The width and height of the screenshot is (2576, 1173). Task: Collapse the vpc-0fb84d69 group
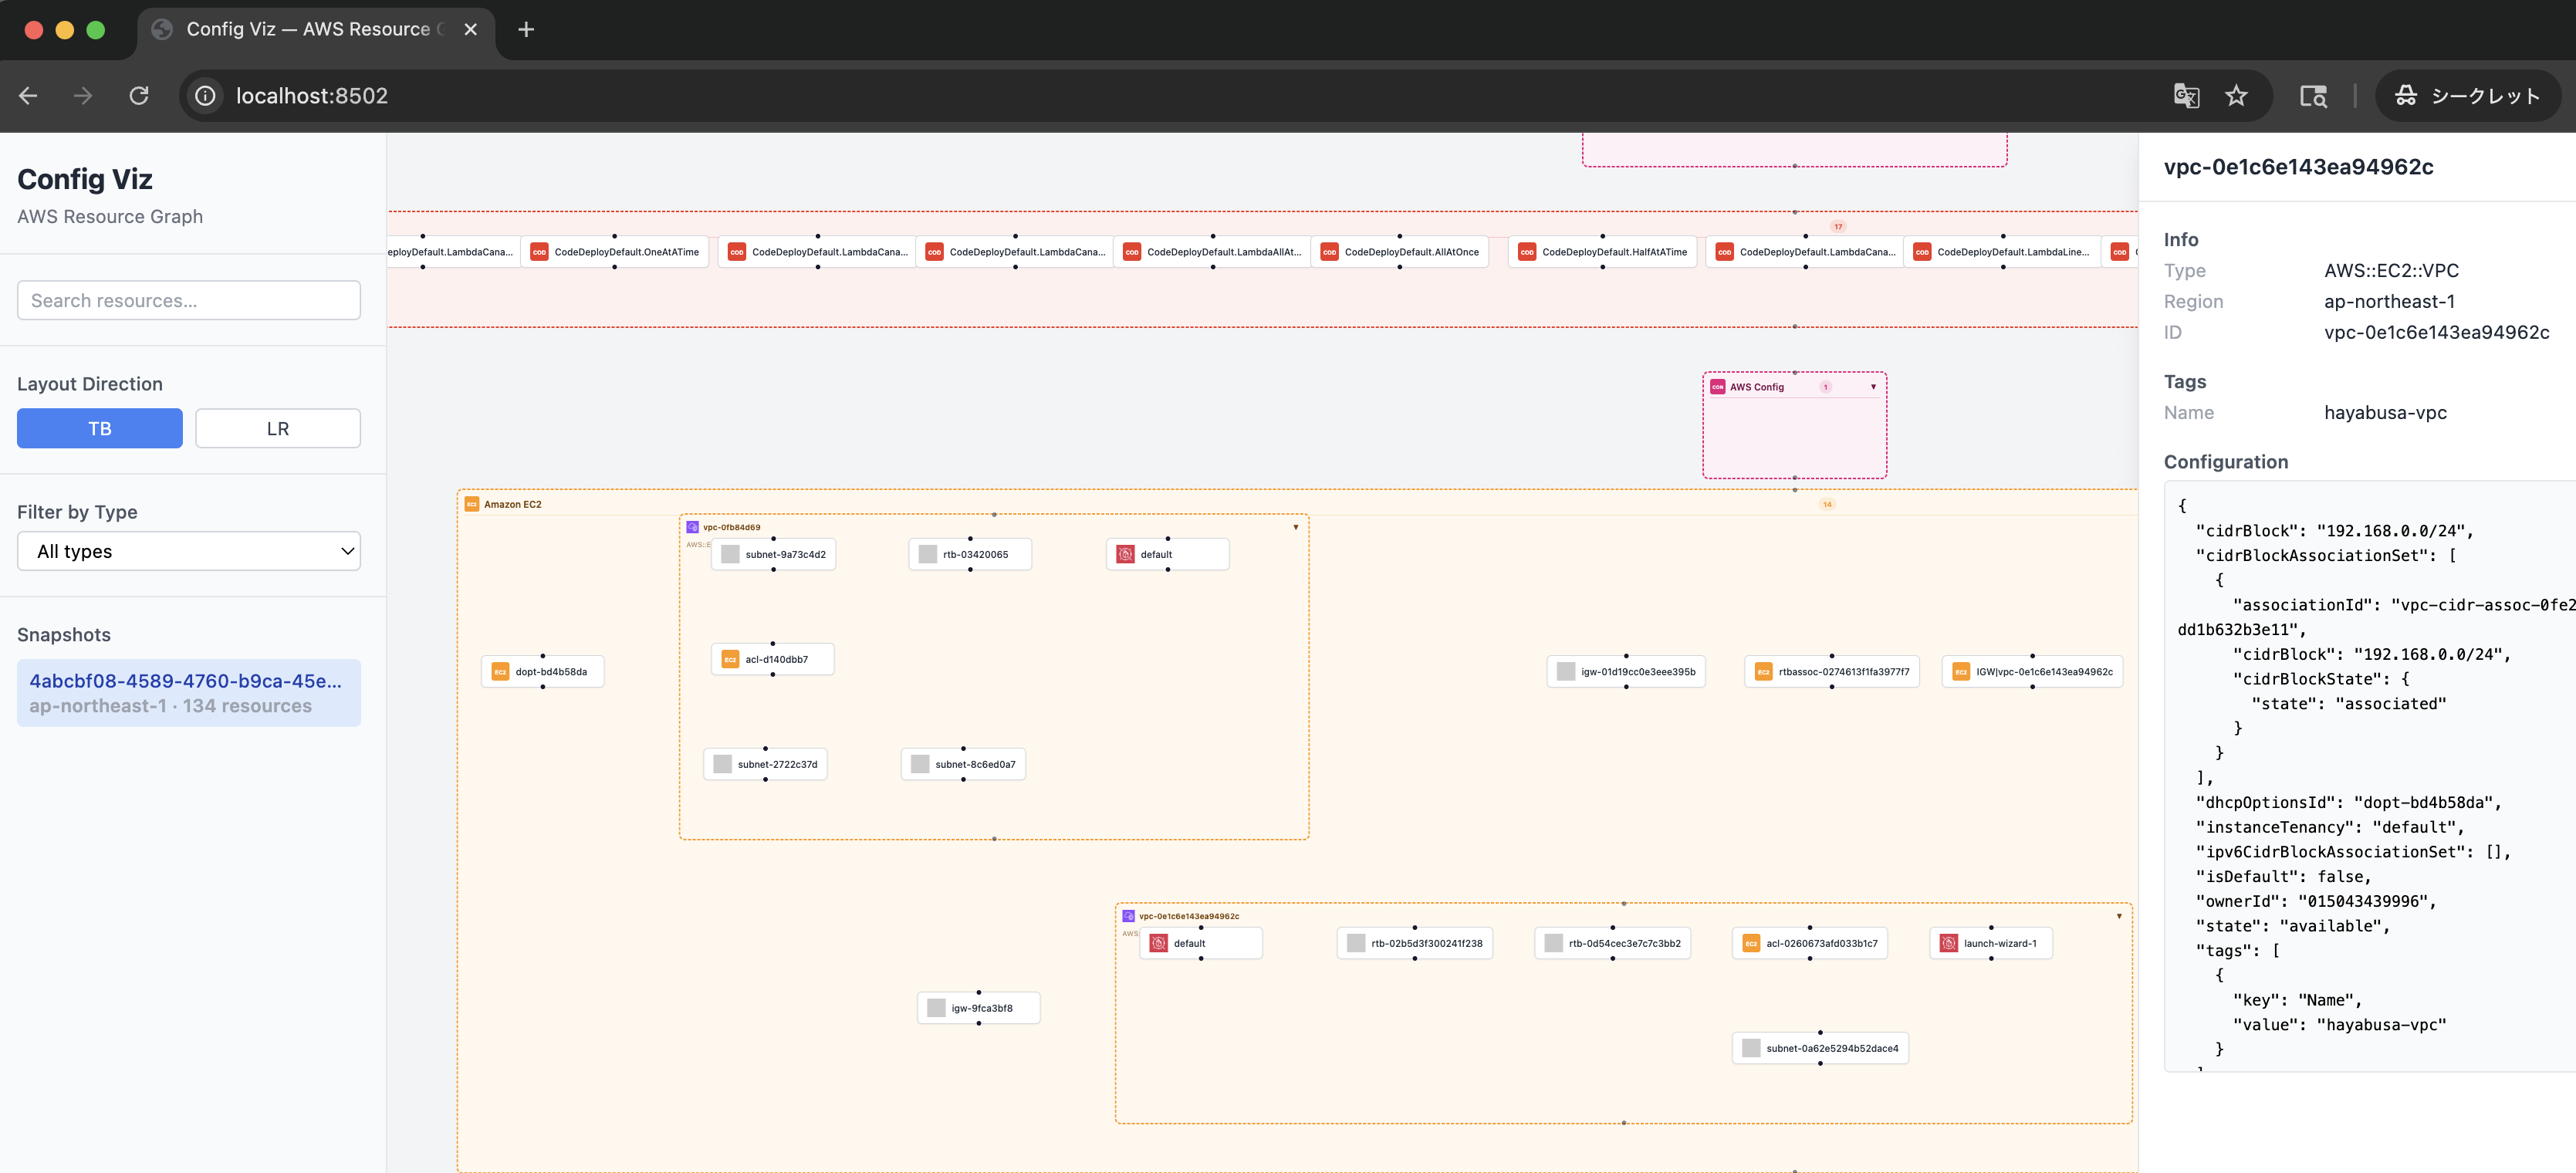[1296, 527]
